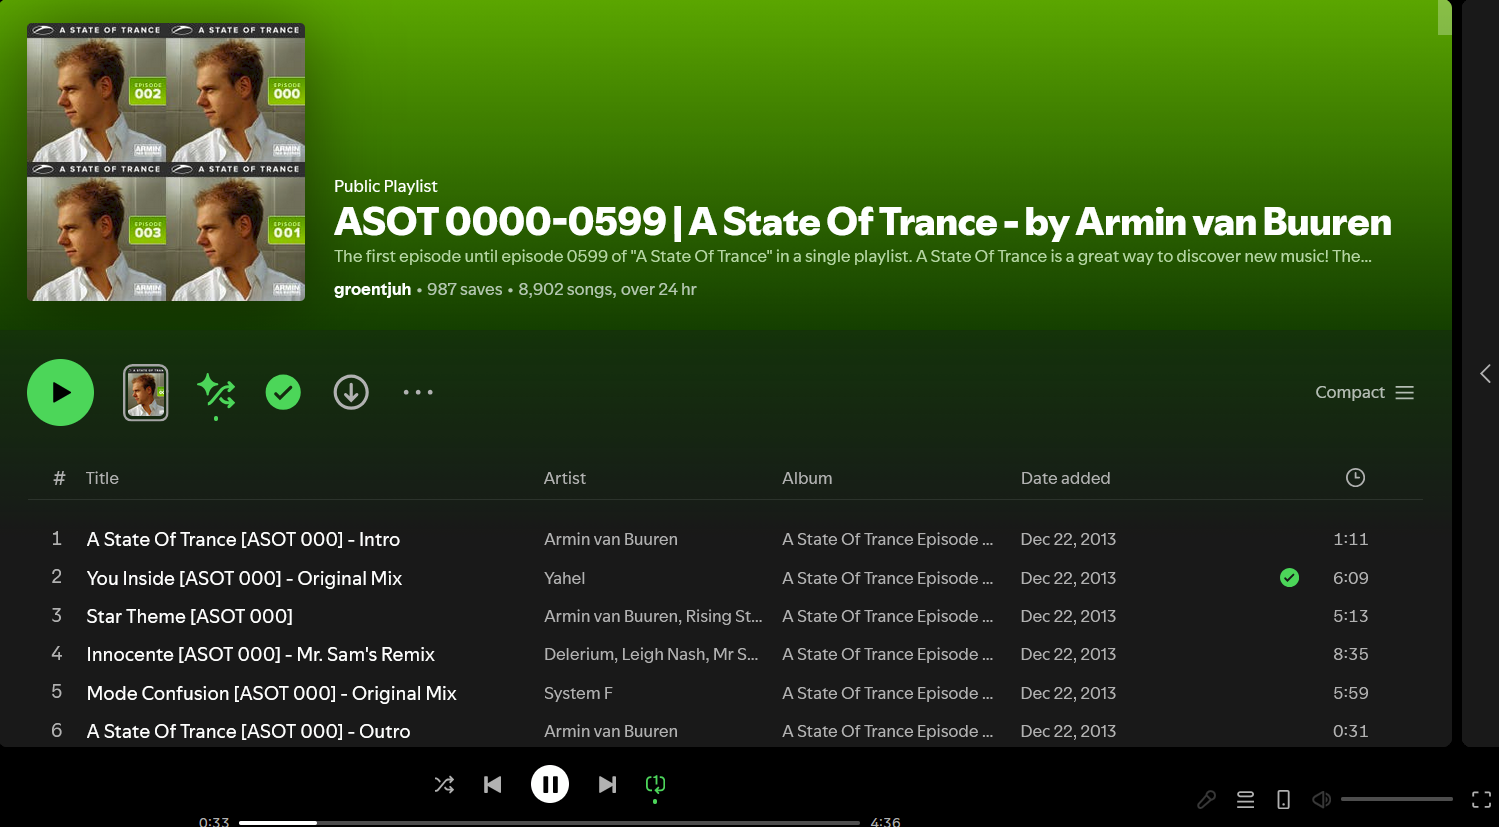Open the play queue icon
Image resolution: width=1499 pixels, height=827 pixels.
[x=1245, y=799]
